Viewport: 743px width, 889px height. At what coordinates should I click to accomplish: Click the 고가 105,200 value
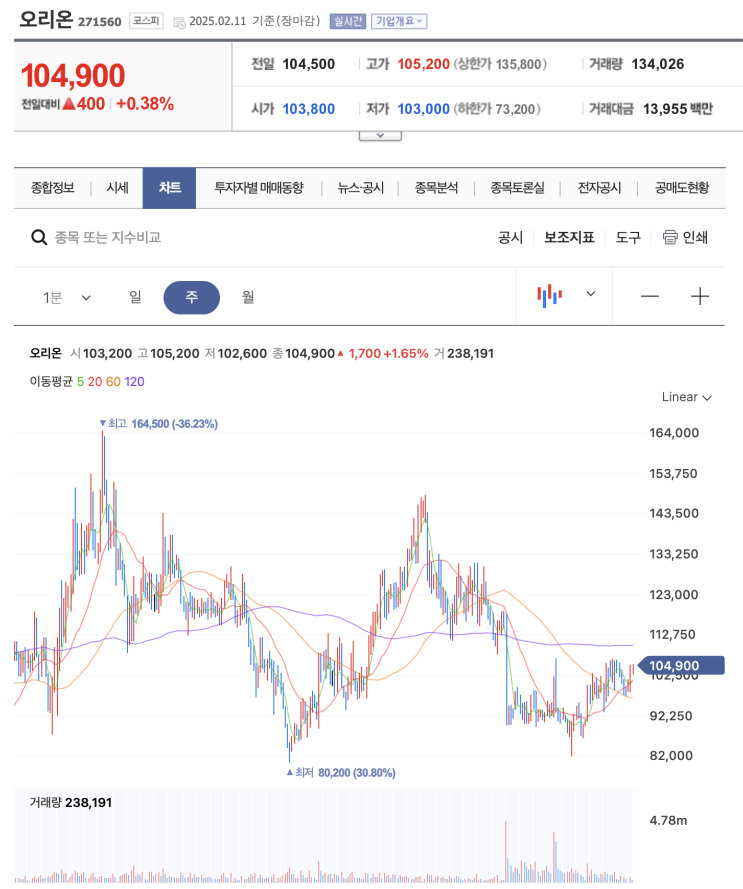tap(423, 64)
